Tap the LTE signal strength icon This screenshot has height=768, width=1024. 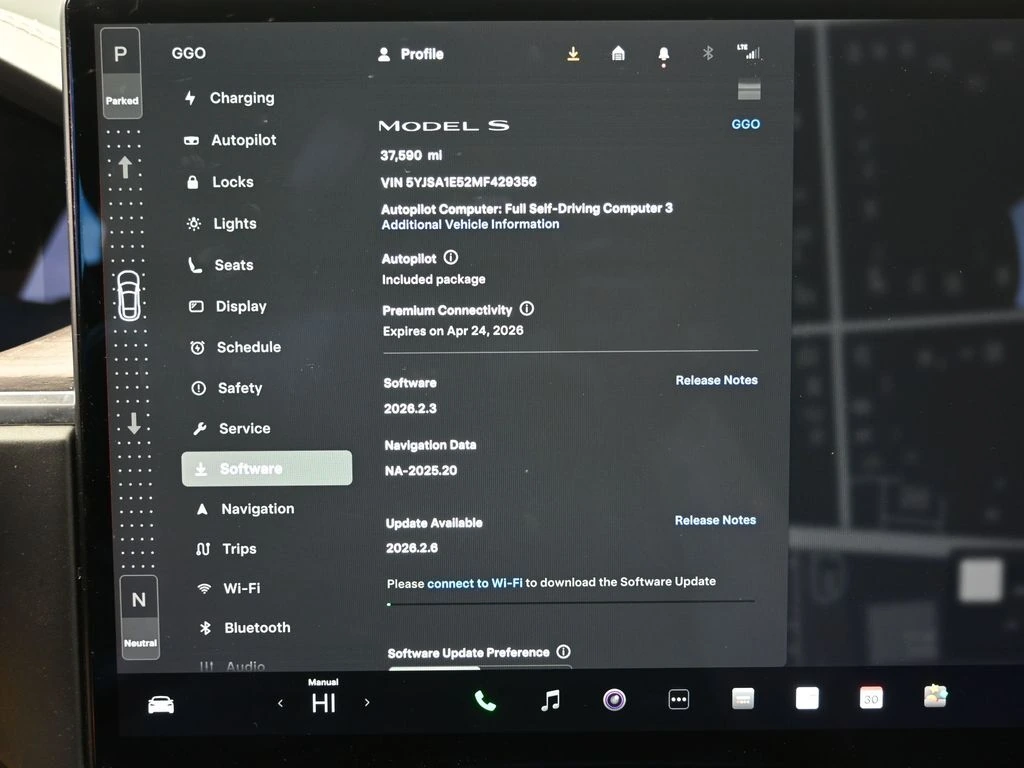coord(748,52)
